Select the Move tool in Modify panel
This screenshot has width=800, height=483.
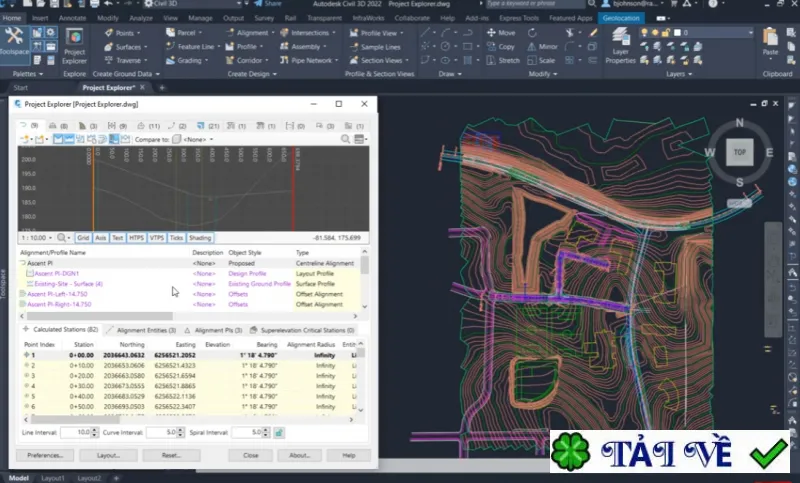501,33
